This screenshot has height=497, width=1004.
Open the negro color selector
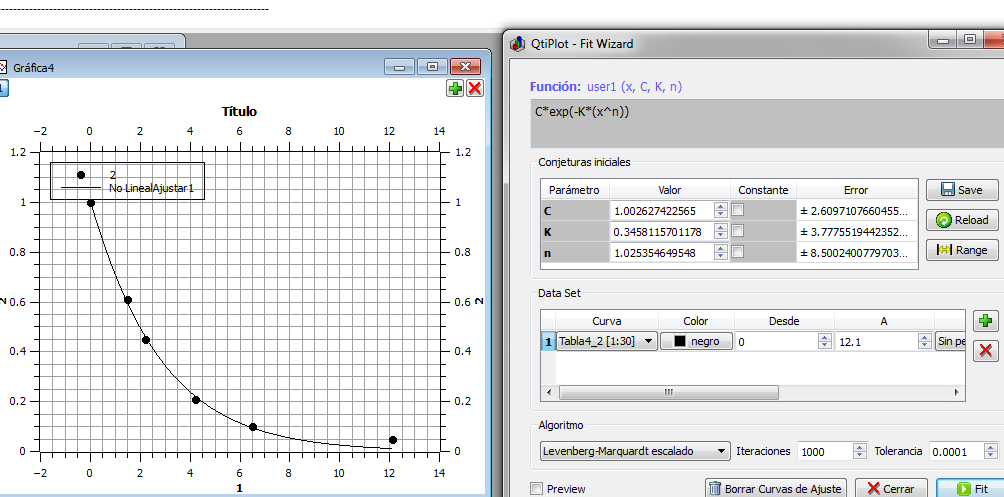(697, 341)
